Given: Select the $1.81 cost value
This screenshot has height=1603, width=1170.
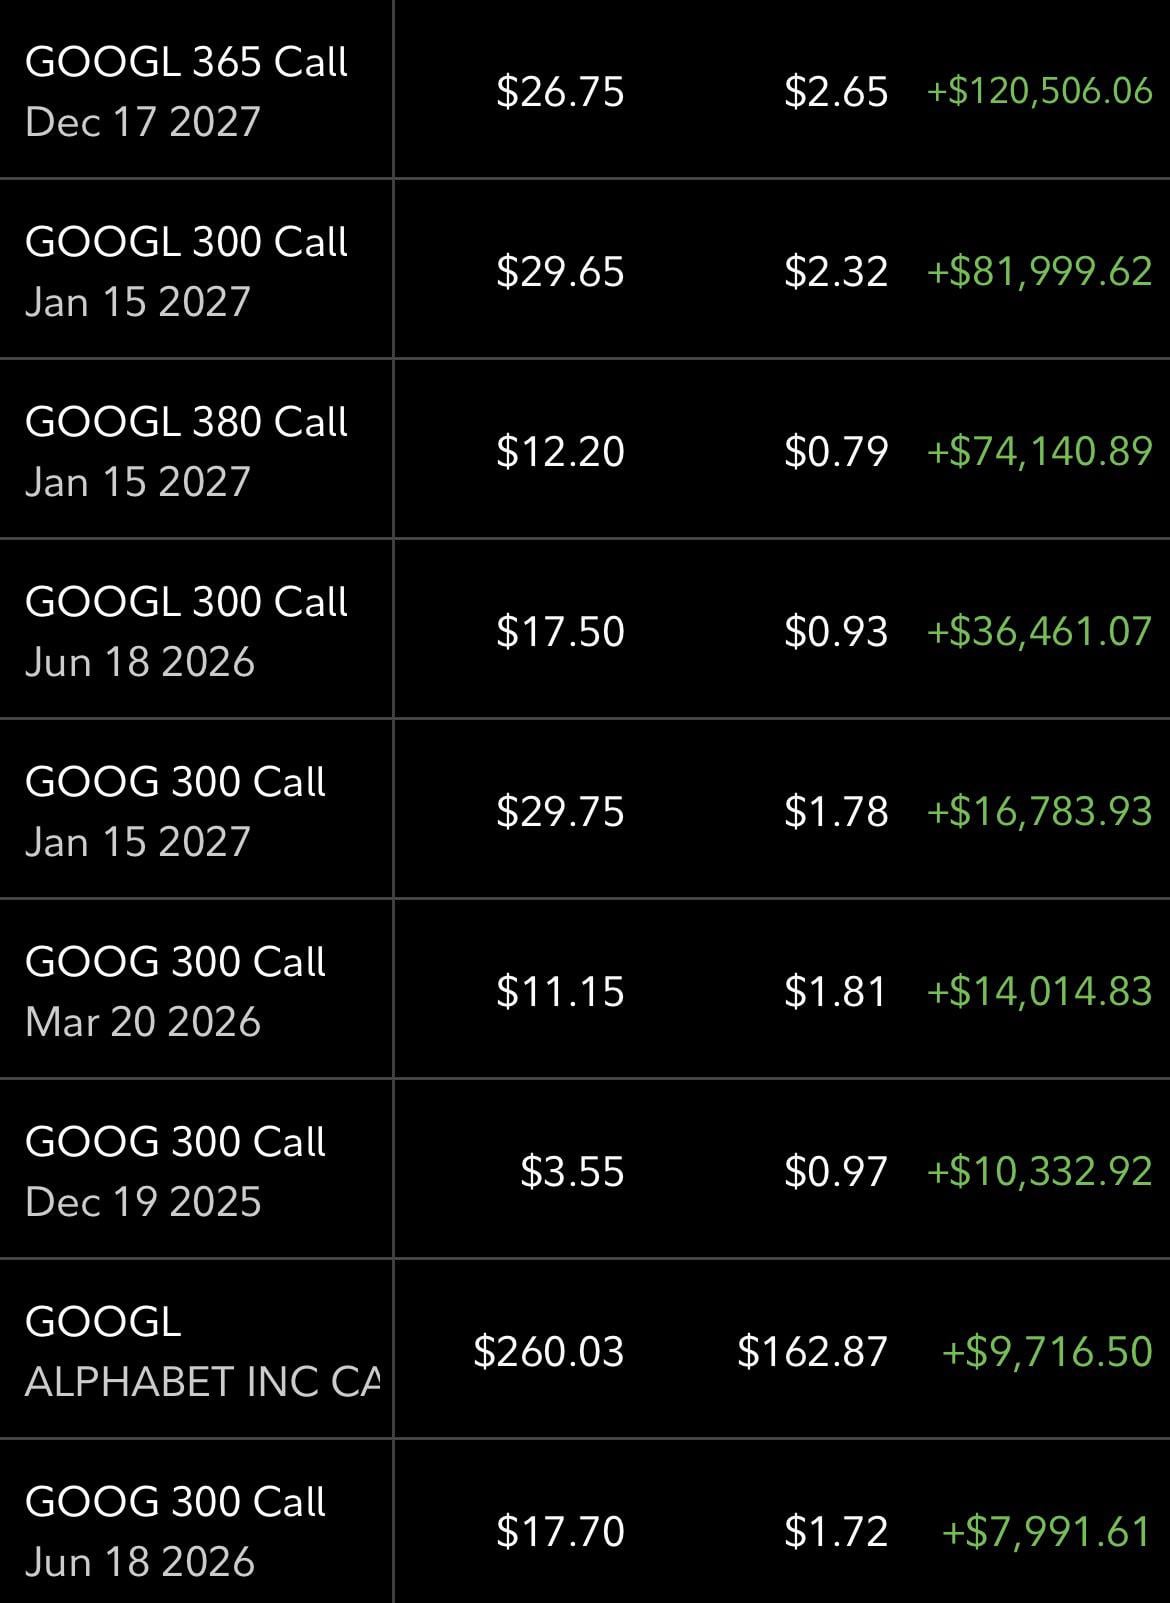Looking at the screenshot, I should pos(835,991).
